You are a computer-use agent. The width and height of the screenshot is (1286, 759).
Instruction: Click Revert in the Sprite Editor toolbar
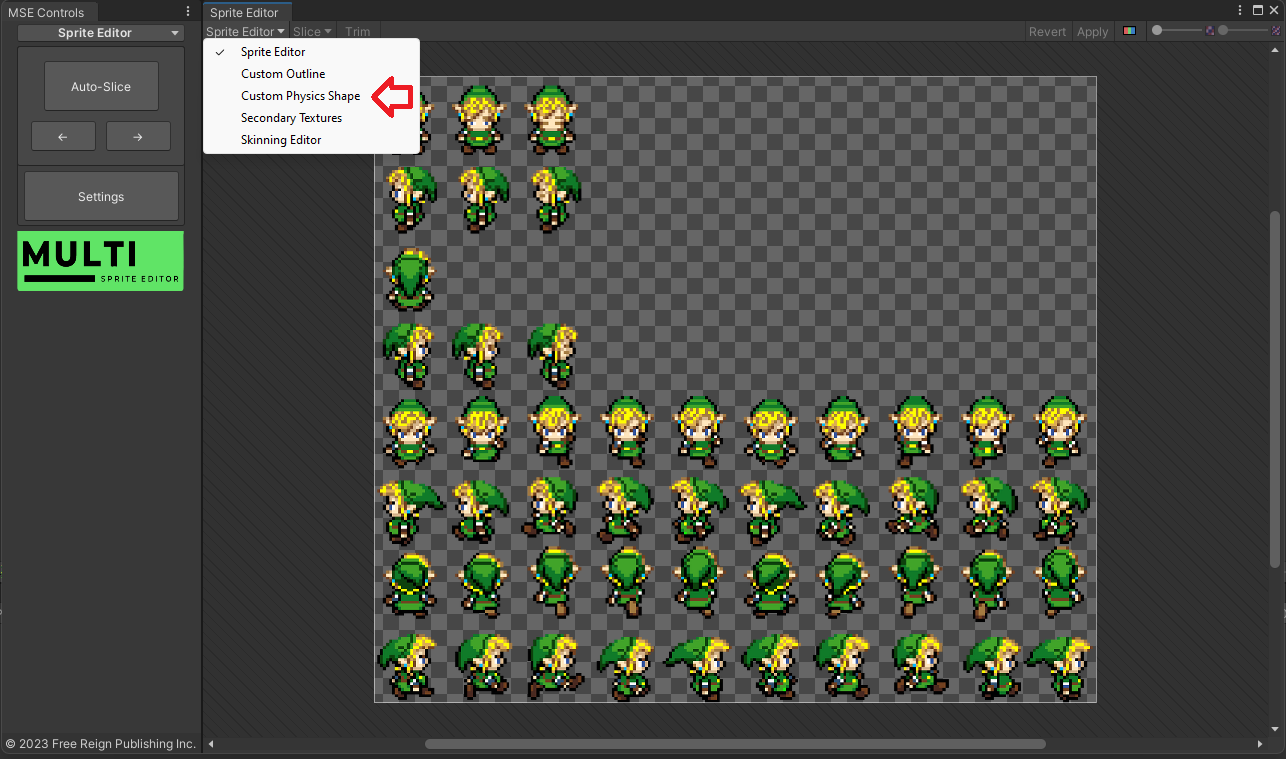[1047, 32]
